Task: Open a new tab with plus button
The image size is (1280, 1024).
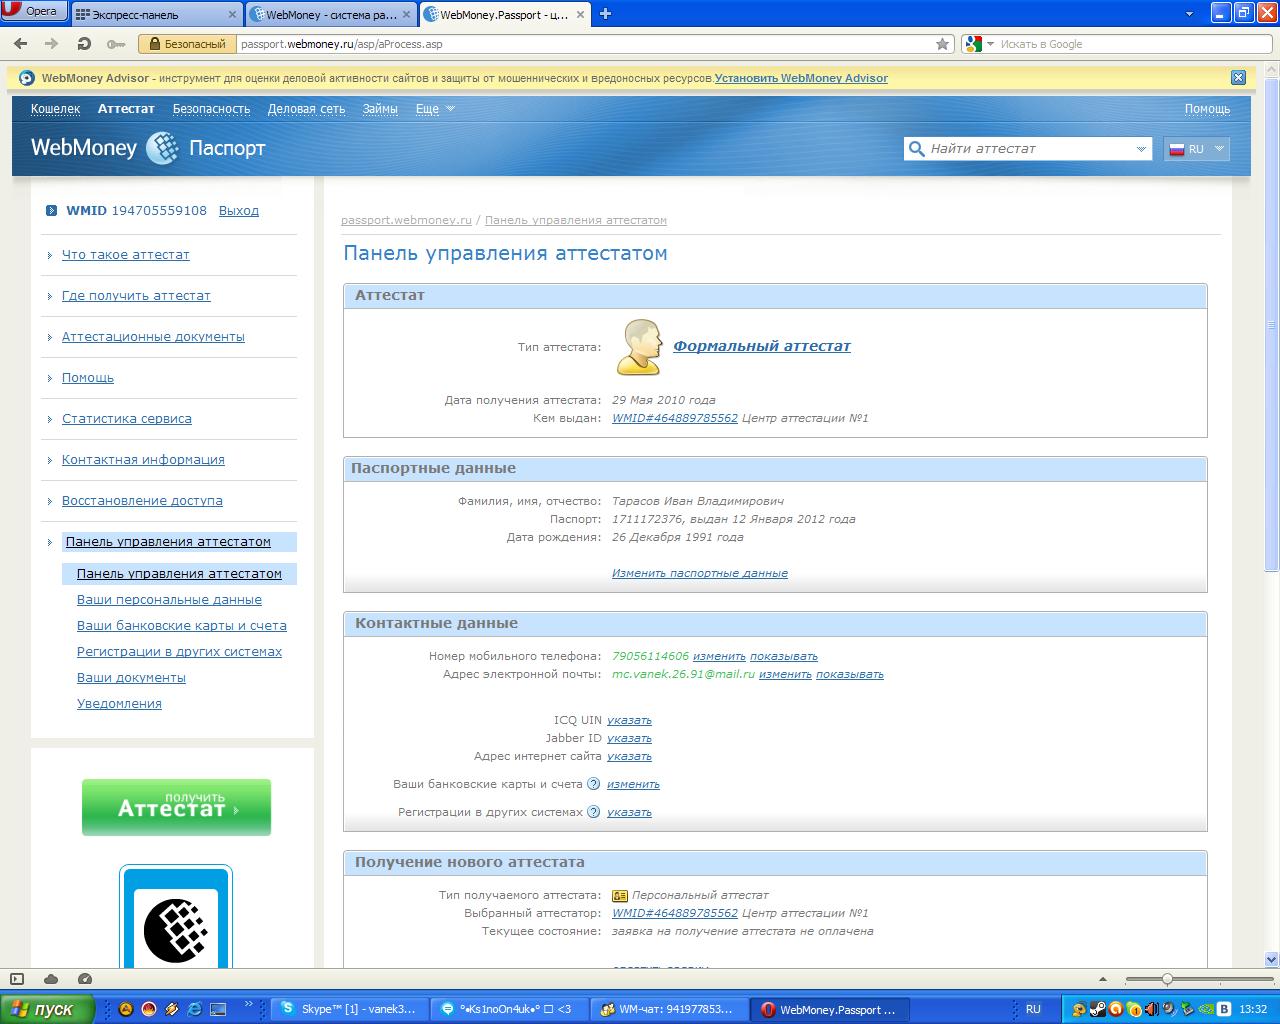Action: pyautogui.click(x=605, y=14)
